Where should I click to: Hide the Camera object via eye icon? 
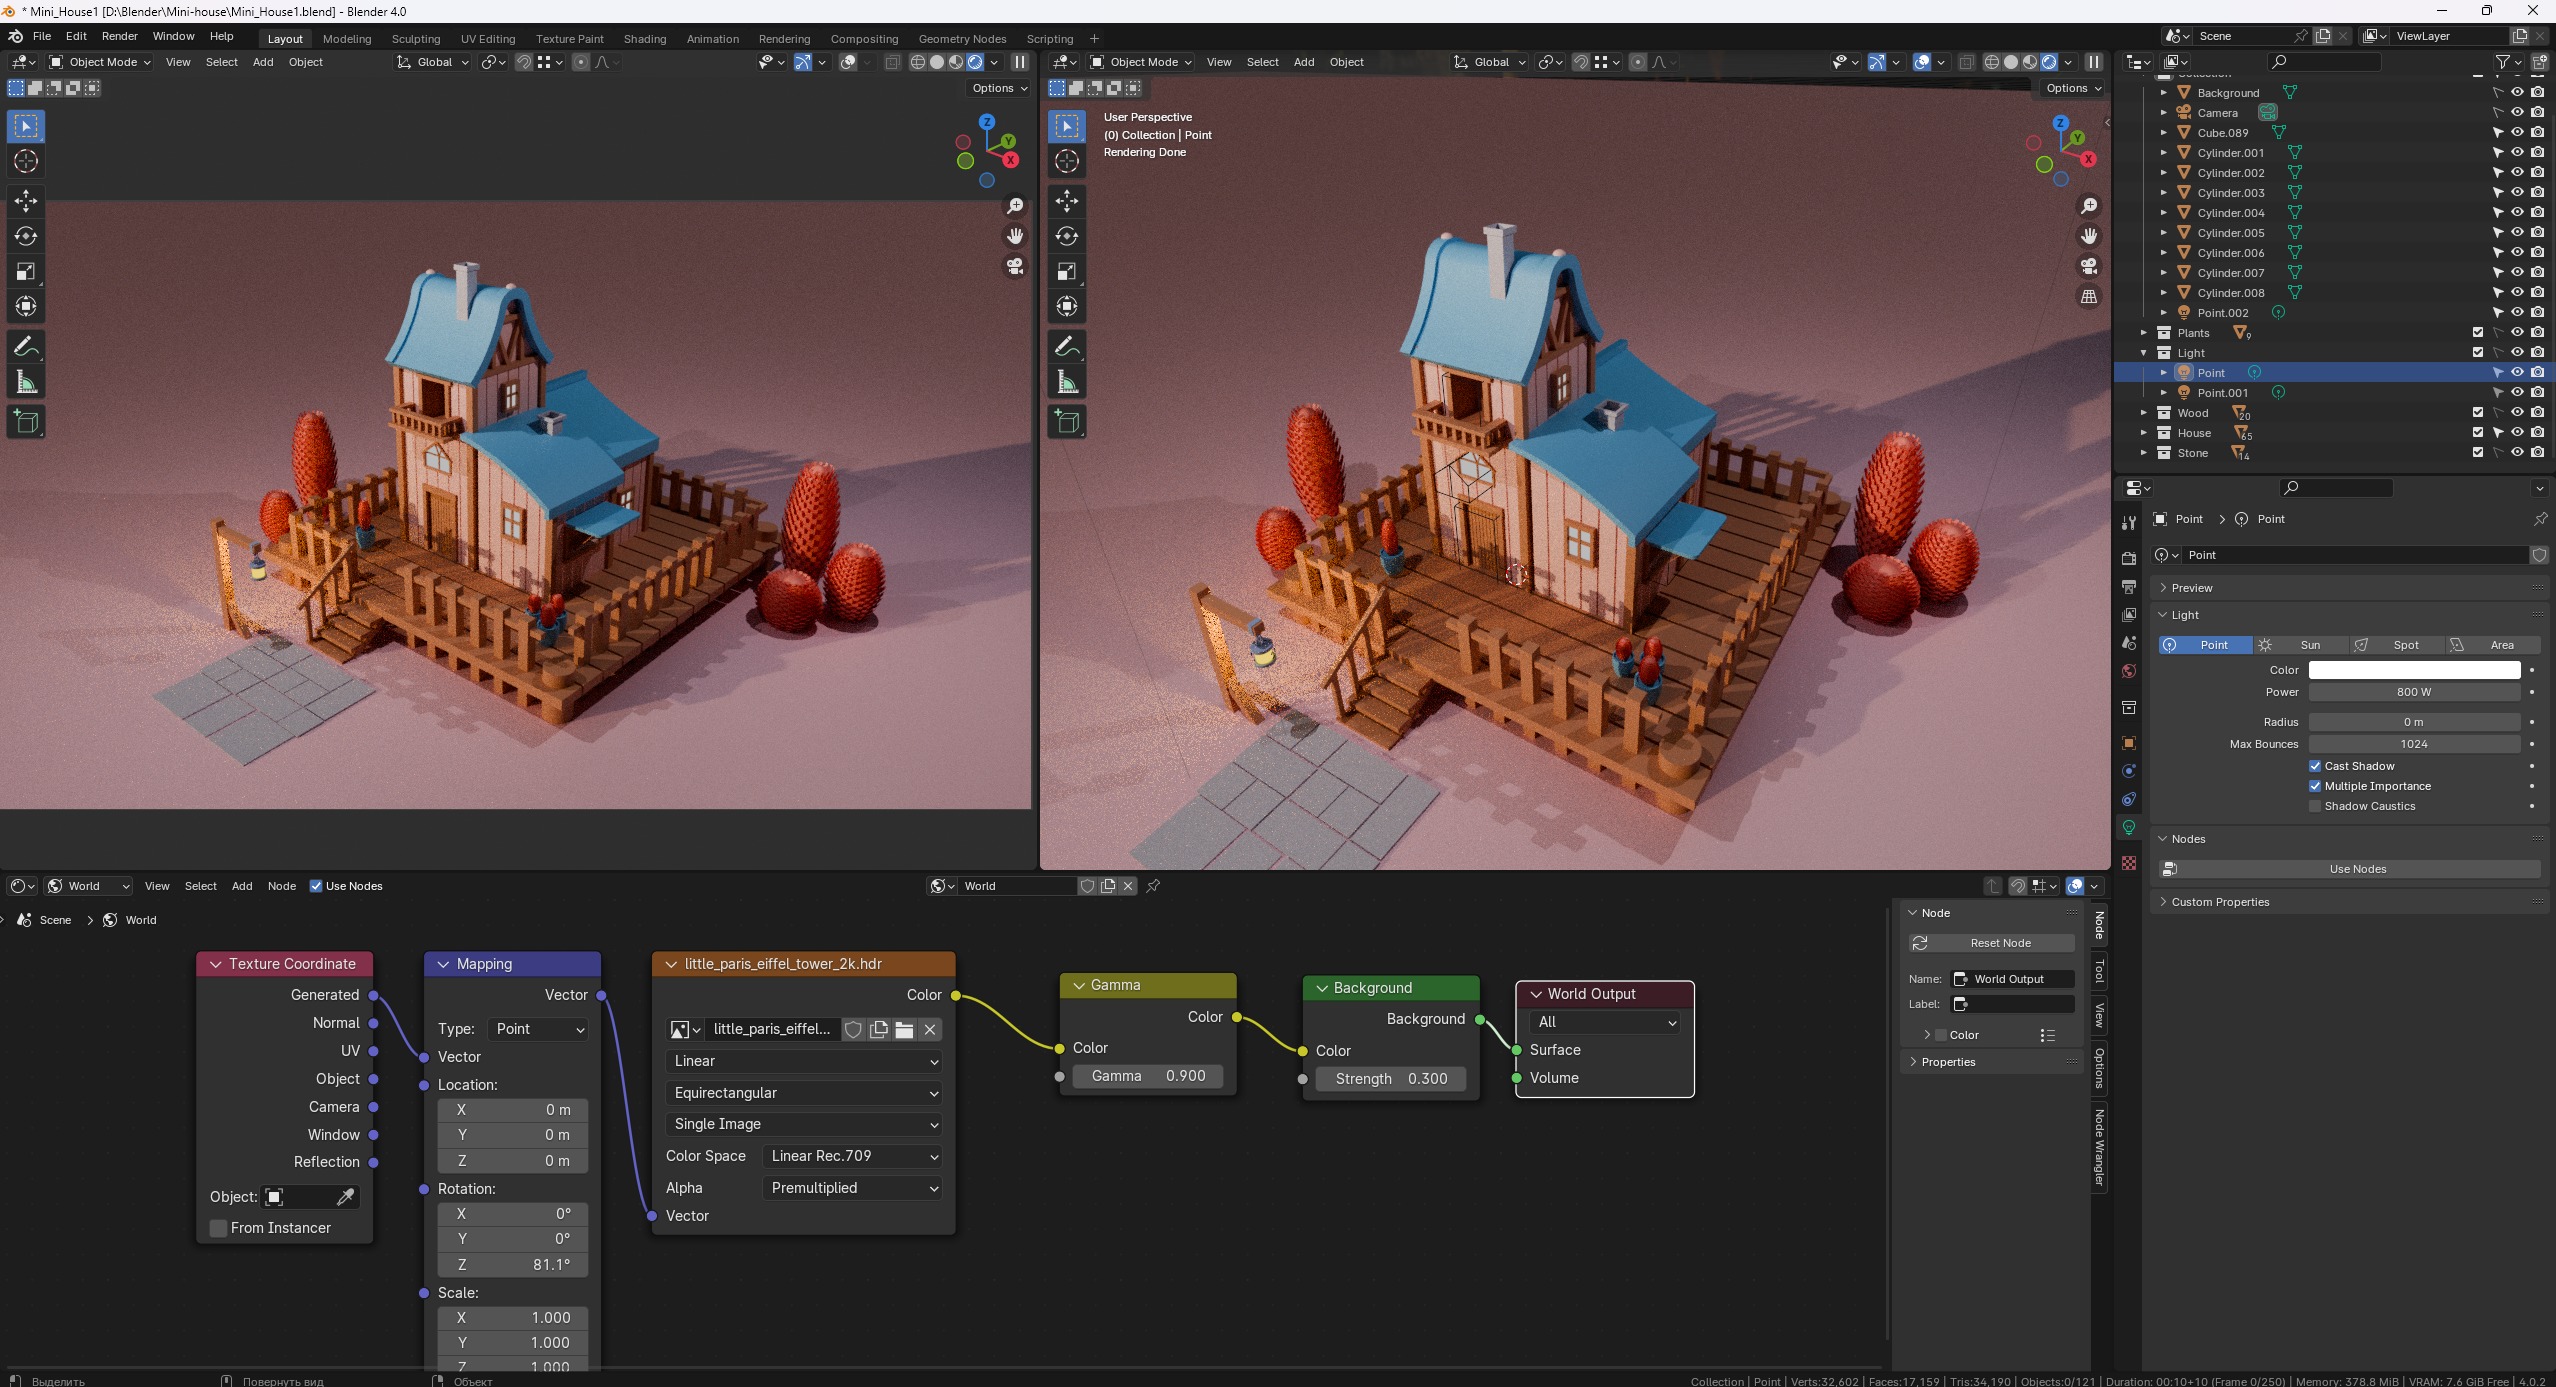point(2517,112)
